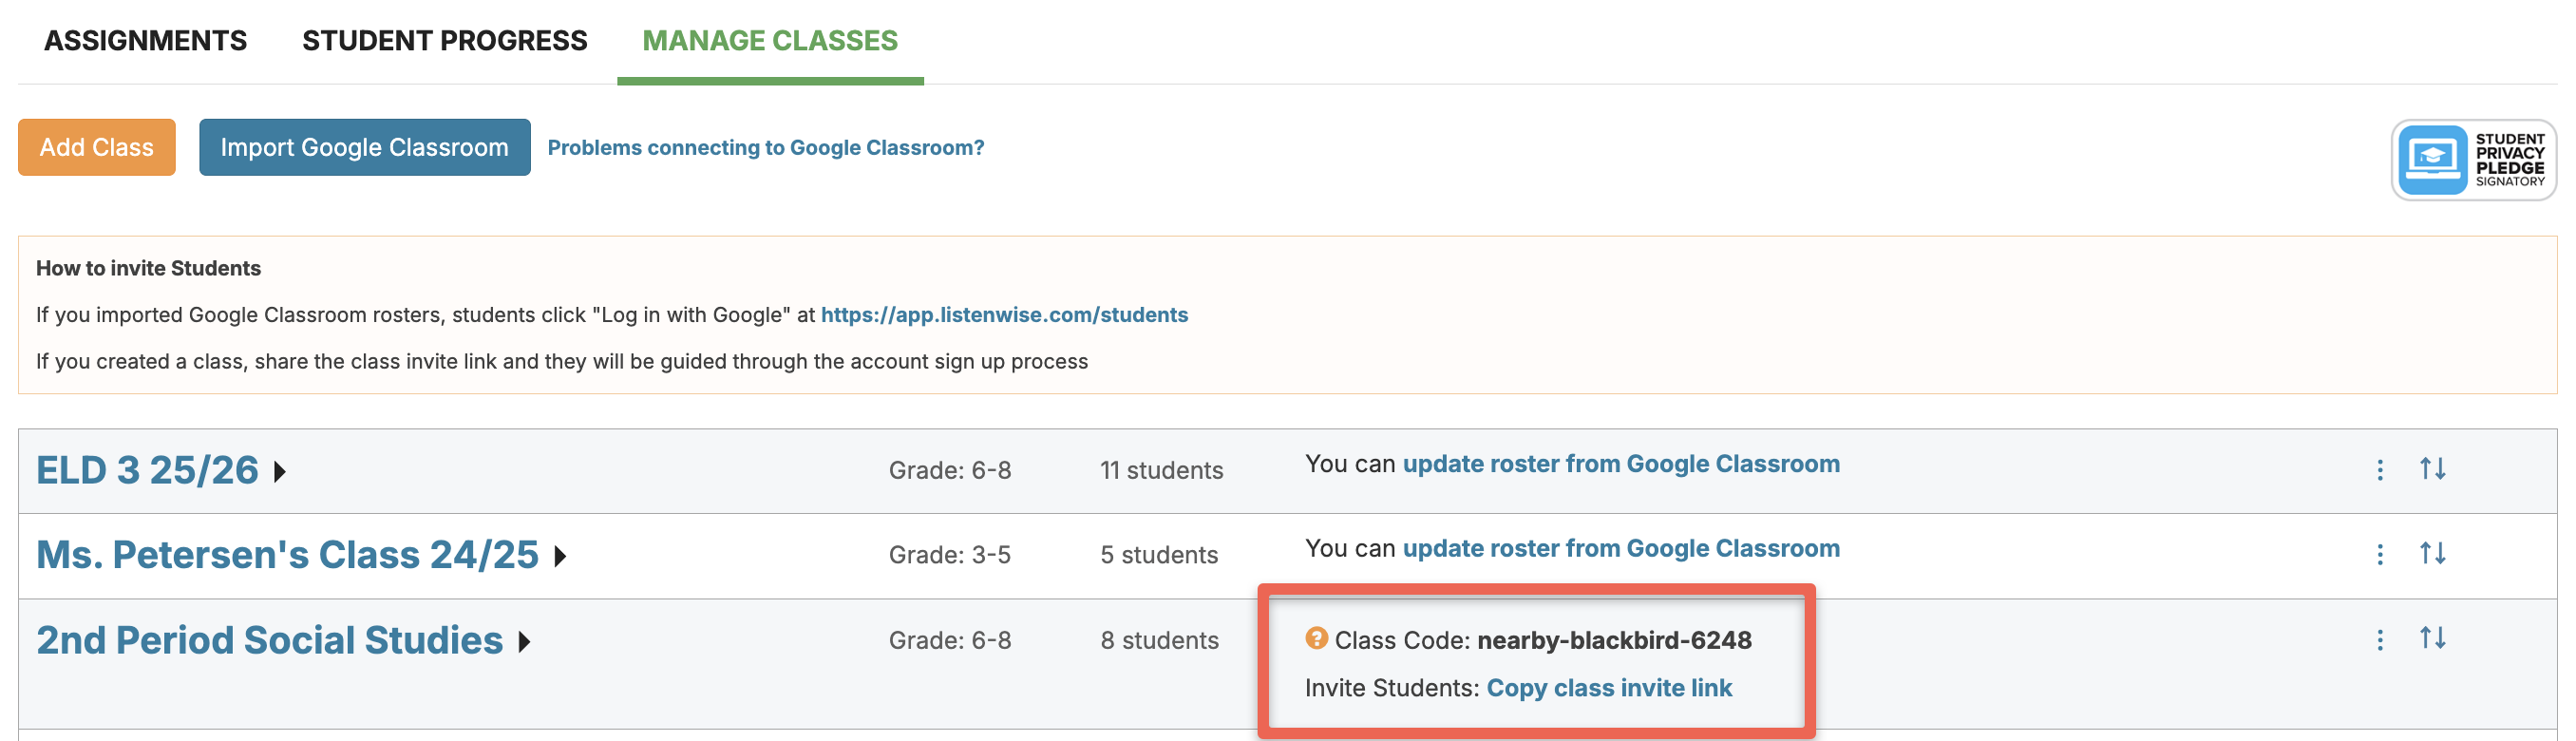The width and height of the screenshot is (2576, 741).
Task: Open the Problems connecting to Google Classroom link
Action: pos(766,148)
